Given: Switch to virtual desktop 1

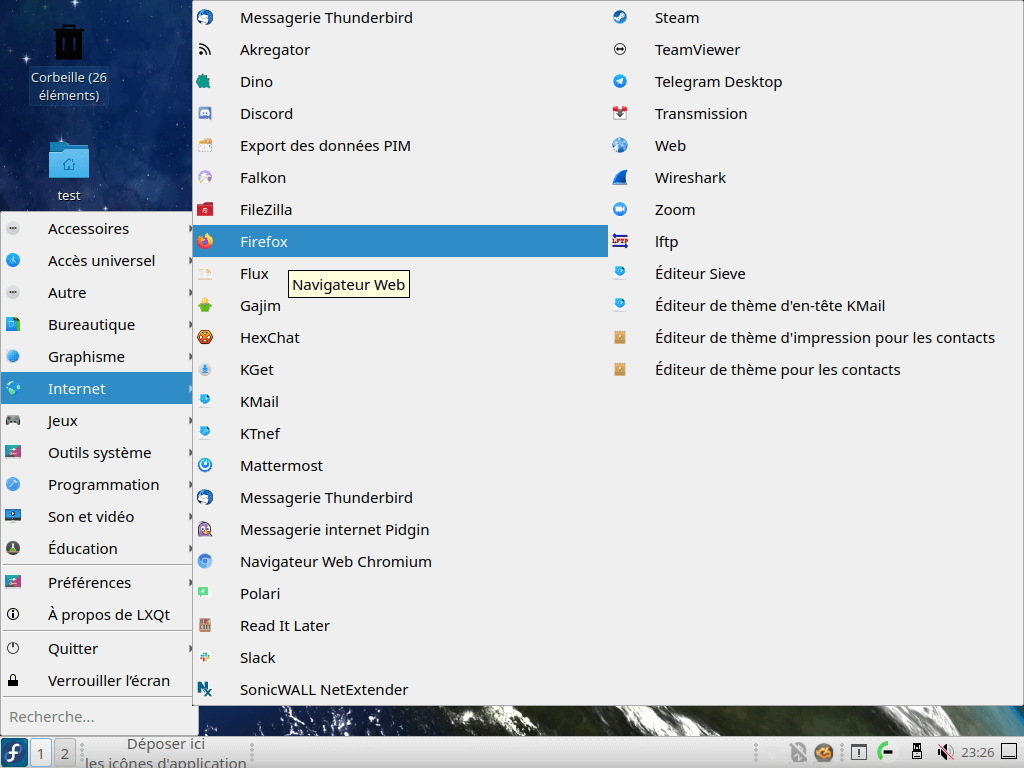Looking at the screenshot, I should point(40,754).
